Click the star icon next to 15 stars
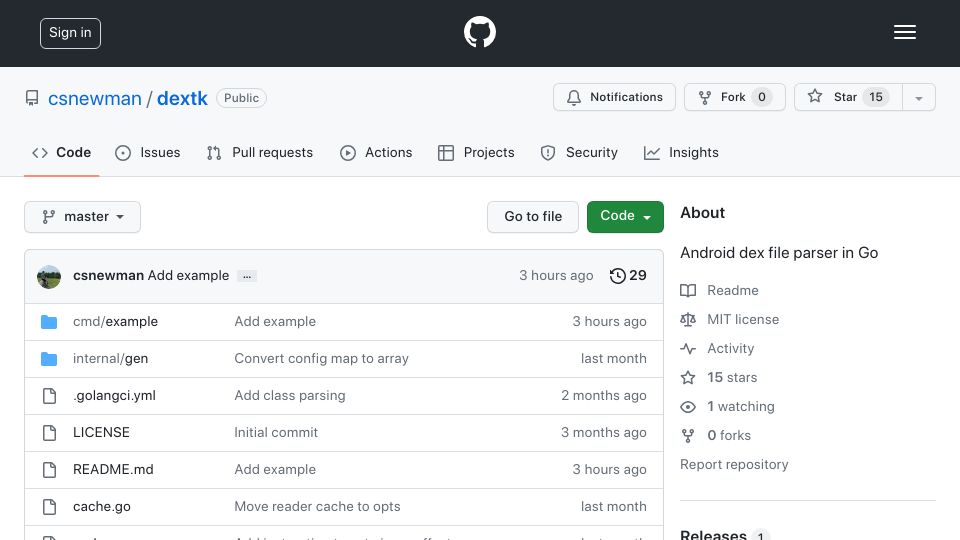The image size is (960, 540). (688, 377)
